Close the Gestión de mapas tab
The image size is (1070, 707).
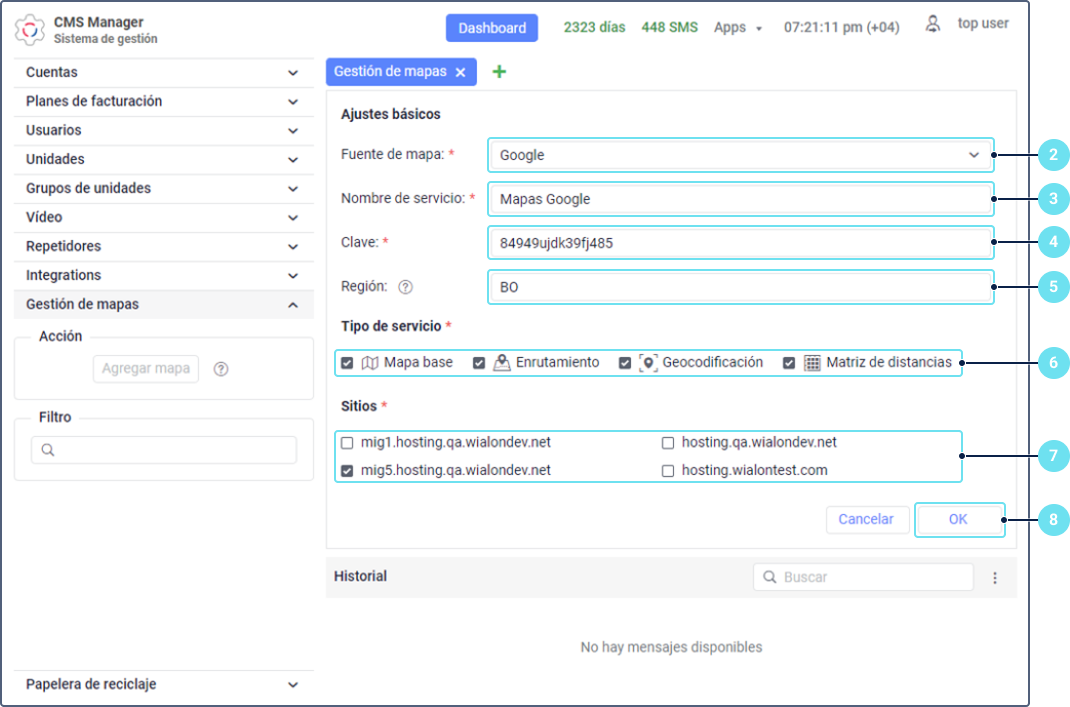(460, 72)
